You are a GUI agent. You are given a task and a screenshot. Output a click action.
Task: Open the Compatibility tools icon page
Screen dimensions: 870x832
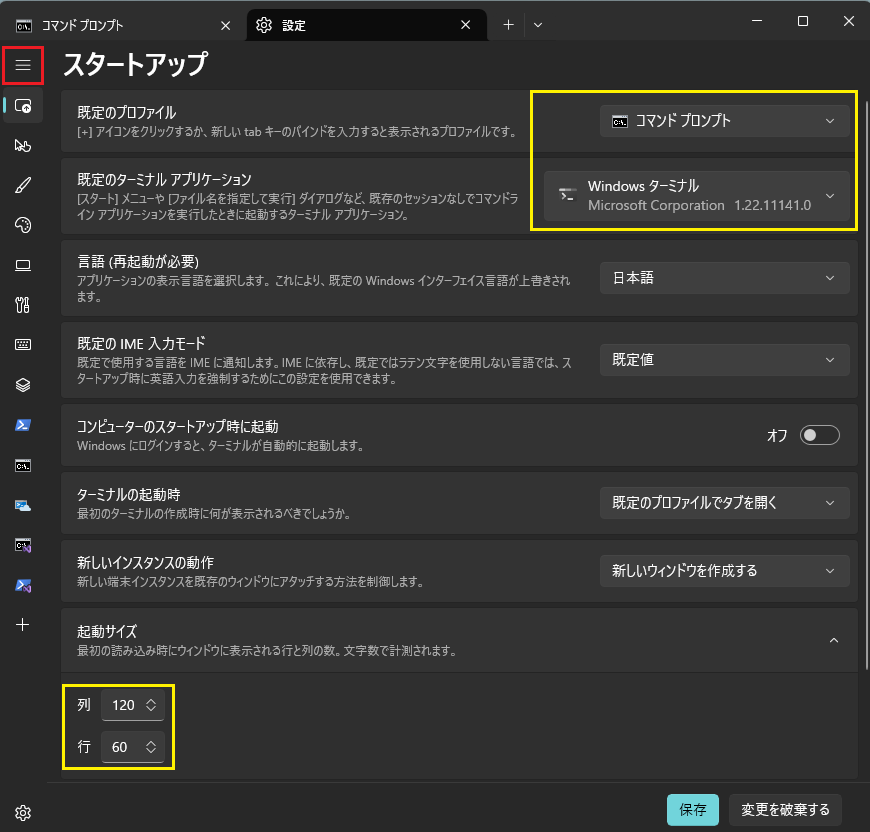23,305
